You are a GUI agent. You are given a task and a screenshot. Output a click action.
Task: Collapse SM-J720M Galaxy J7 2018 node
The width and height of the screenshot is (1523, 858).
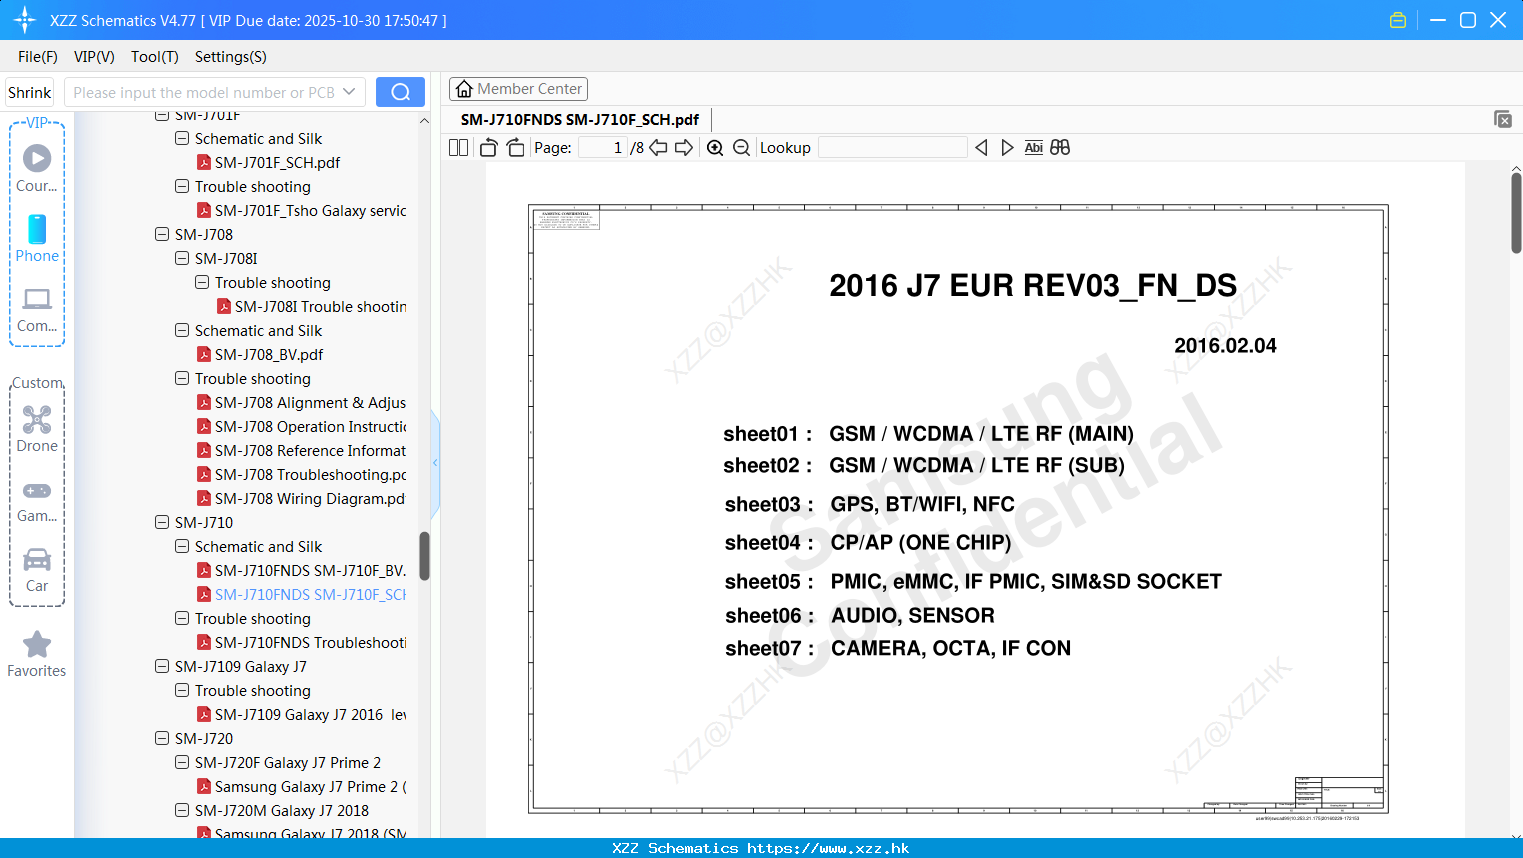tap(182, 810)
